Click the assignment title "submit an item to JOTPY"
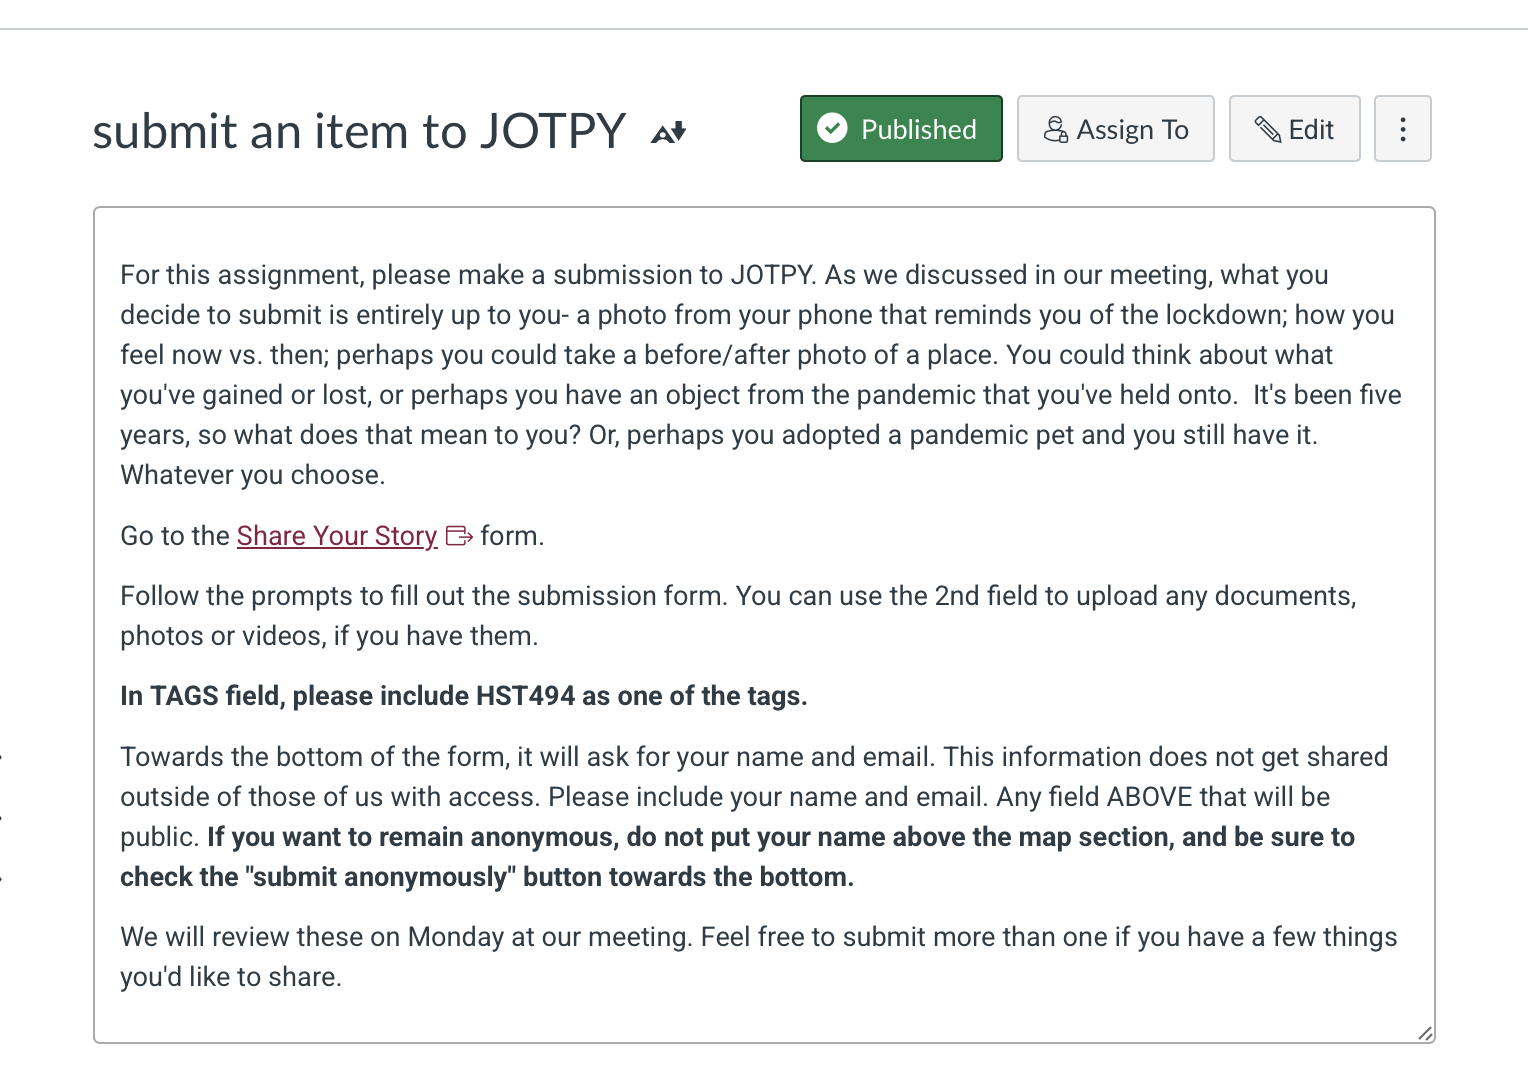The width and height of the screenshot is (1528, 1078). [359, 131]
